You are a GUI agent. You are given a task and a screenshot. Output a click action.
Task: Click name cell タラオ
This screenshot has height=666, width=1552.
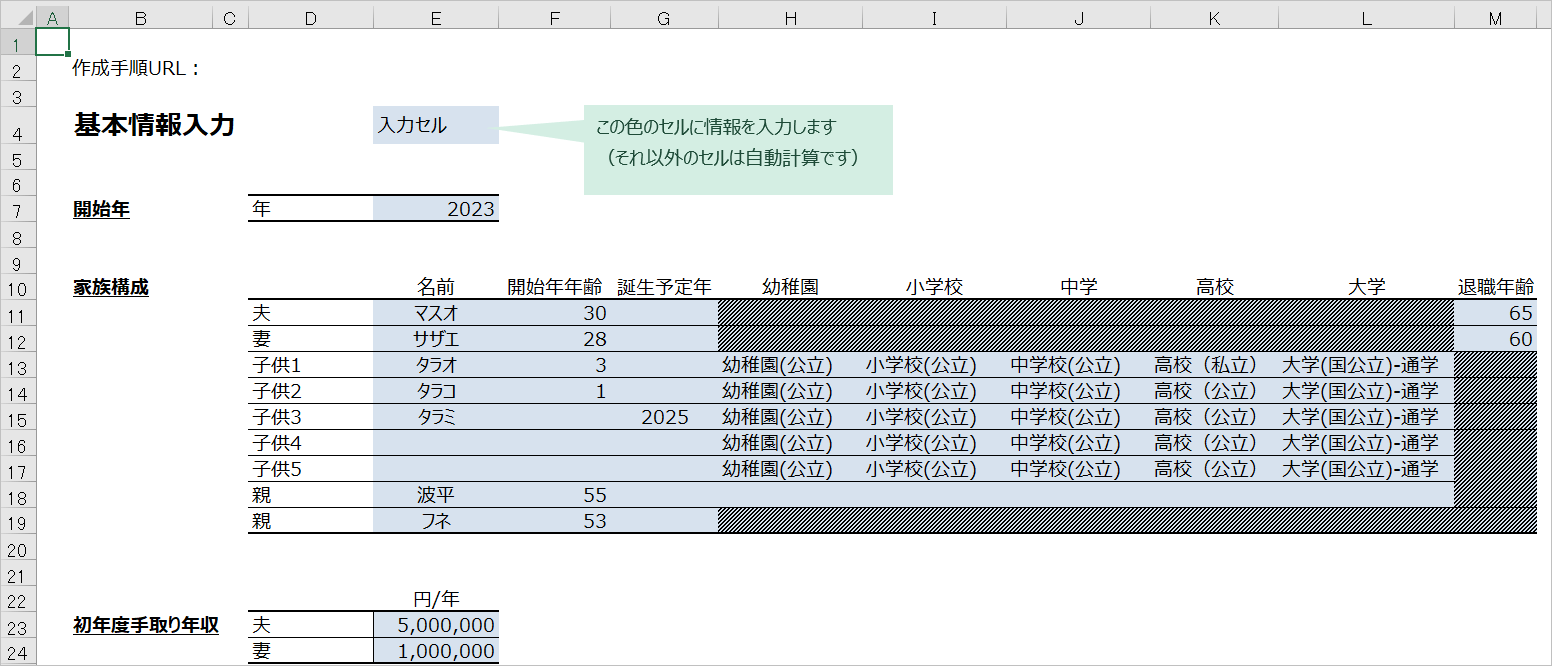pyautogui.click(x=435, y=365)
